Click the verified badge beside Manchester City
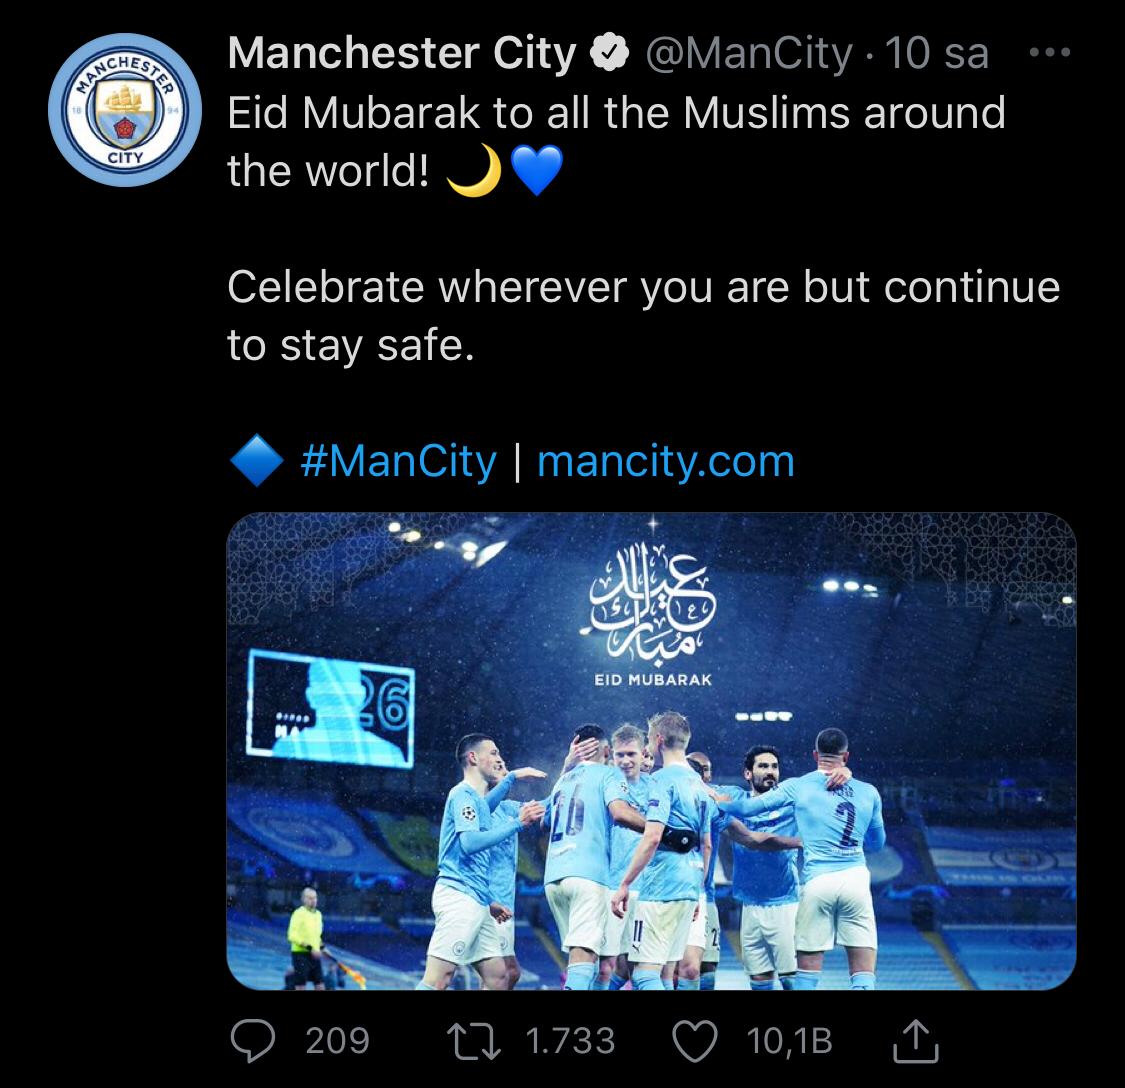The height and width of the screenshot is (1088, 1125). click(x=609, y=54)
